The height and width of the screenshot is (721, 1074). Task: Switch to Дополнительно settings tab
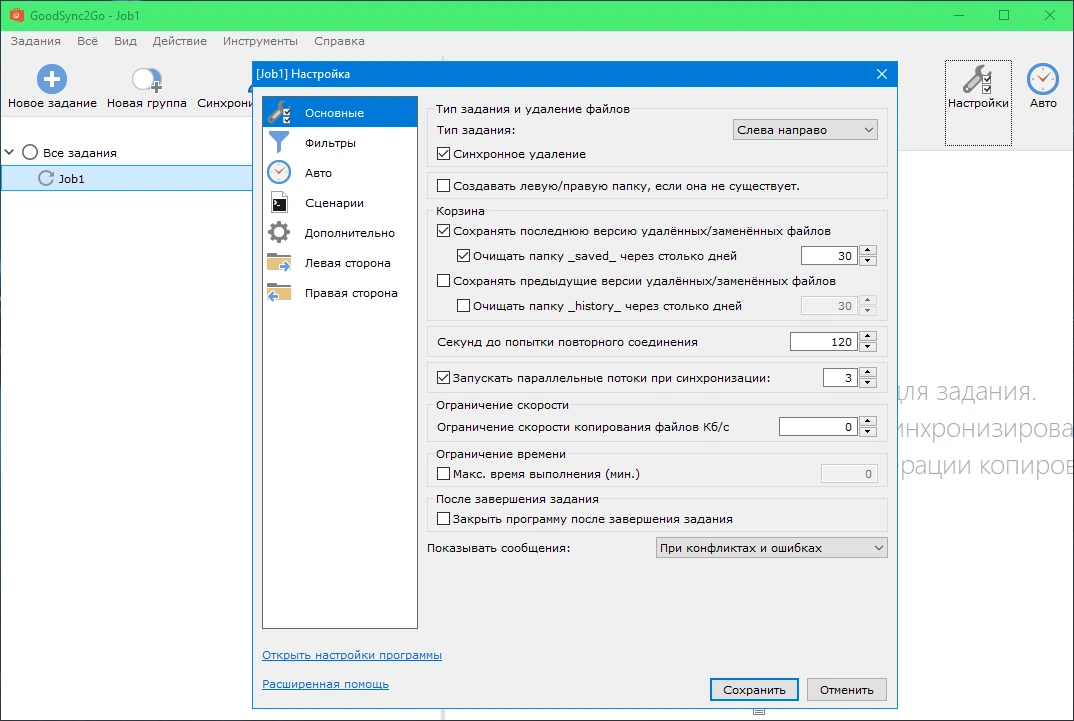[340, 233]
